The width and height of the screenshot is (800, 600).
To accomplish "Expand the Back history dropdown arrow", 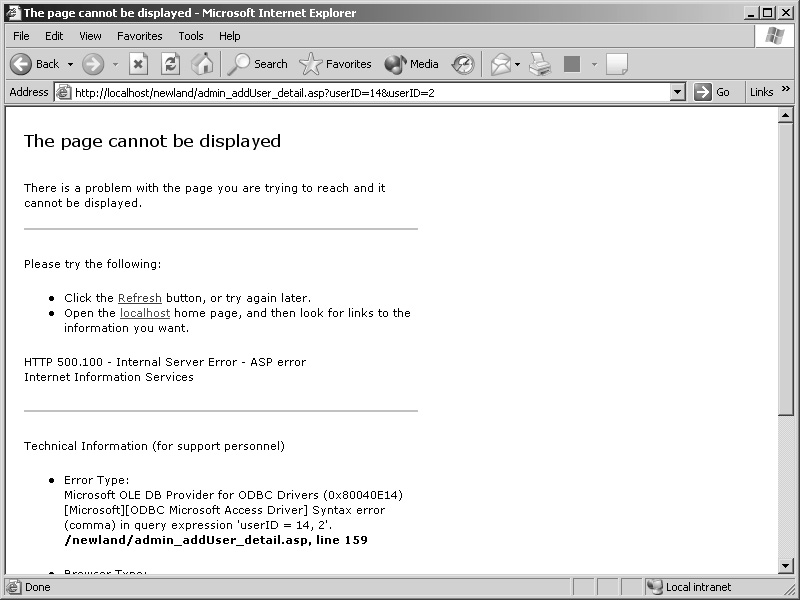I will tap(70, 64).
